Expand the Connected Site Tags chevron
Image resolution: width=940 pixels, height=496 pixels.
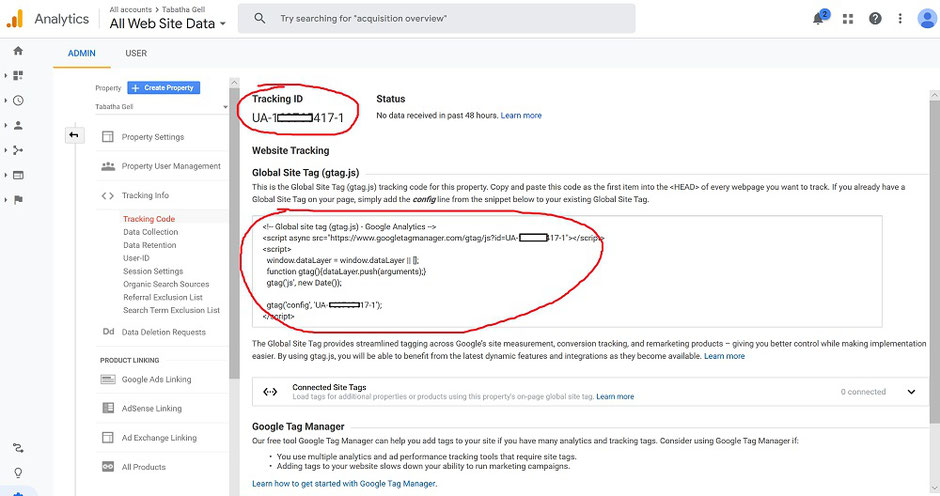(911, 392)
